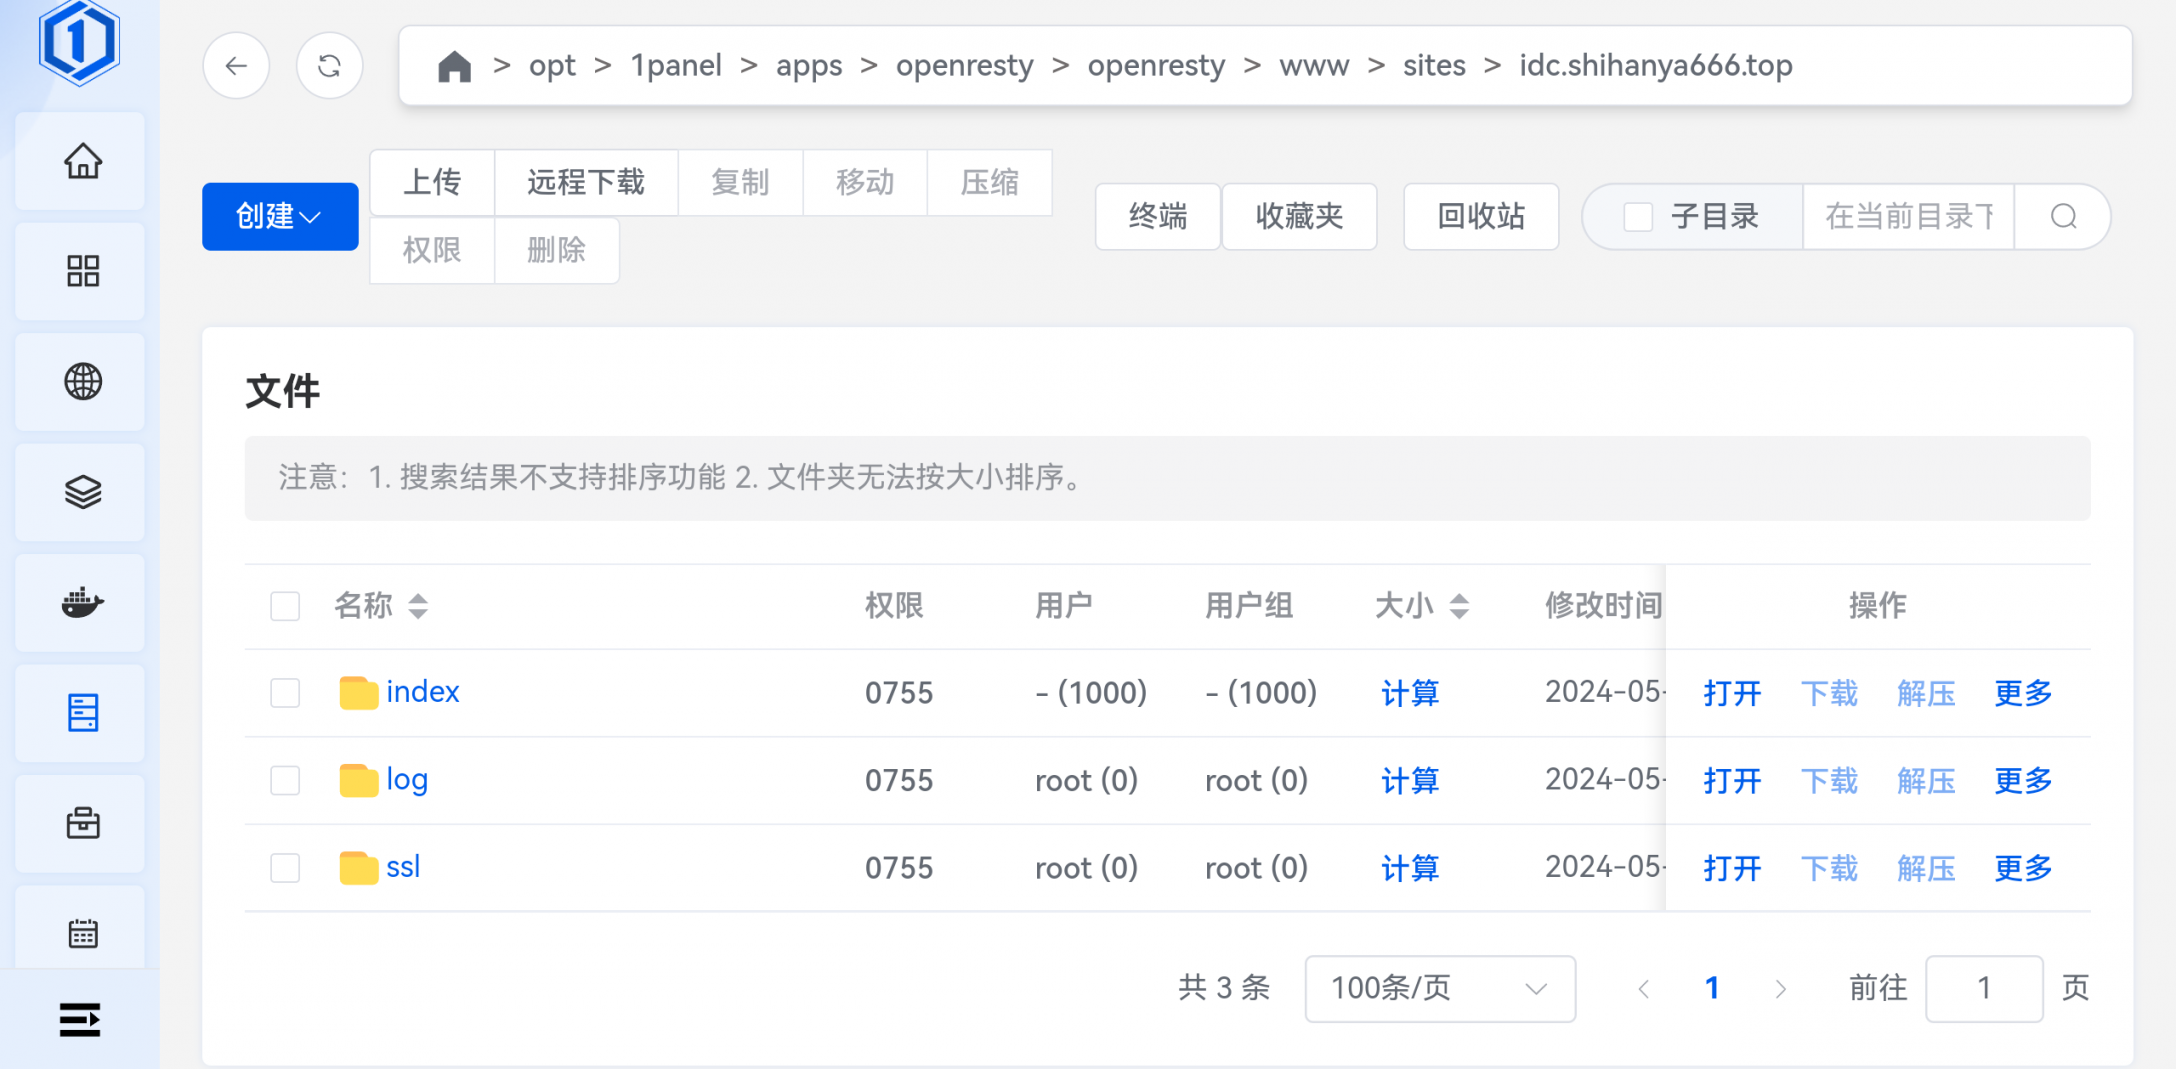Expand the 创建 create dropdown
The image size is (2176, 1069).
[280, 216]
